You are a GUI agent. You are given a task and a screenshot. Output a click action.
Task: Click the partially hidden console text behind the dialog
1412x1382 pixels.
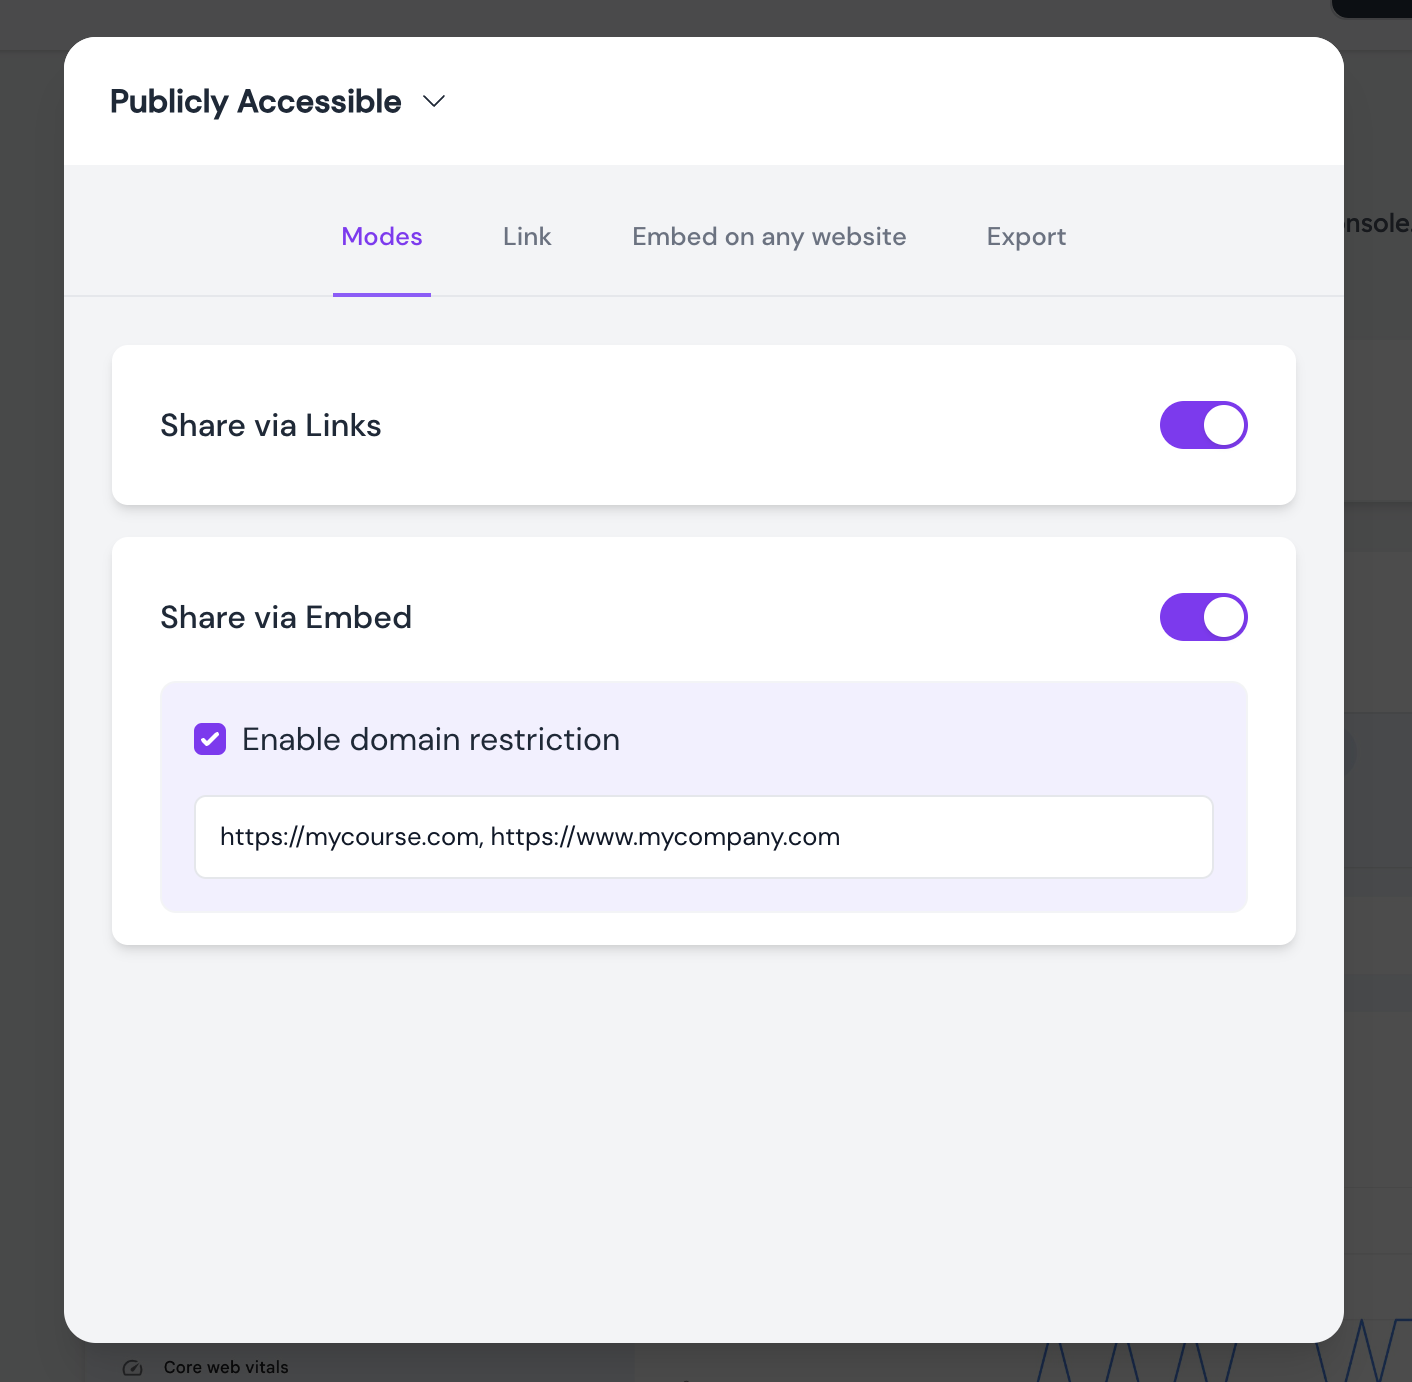[x=1378, y=222]
